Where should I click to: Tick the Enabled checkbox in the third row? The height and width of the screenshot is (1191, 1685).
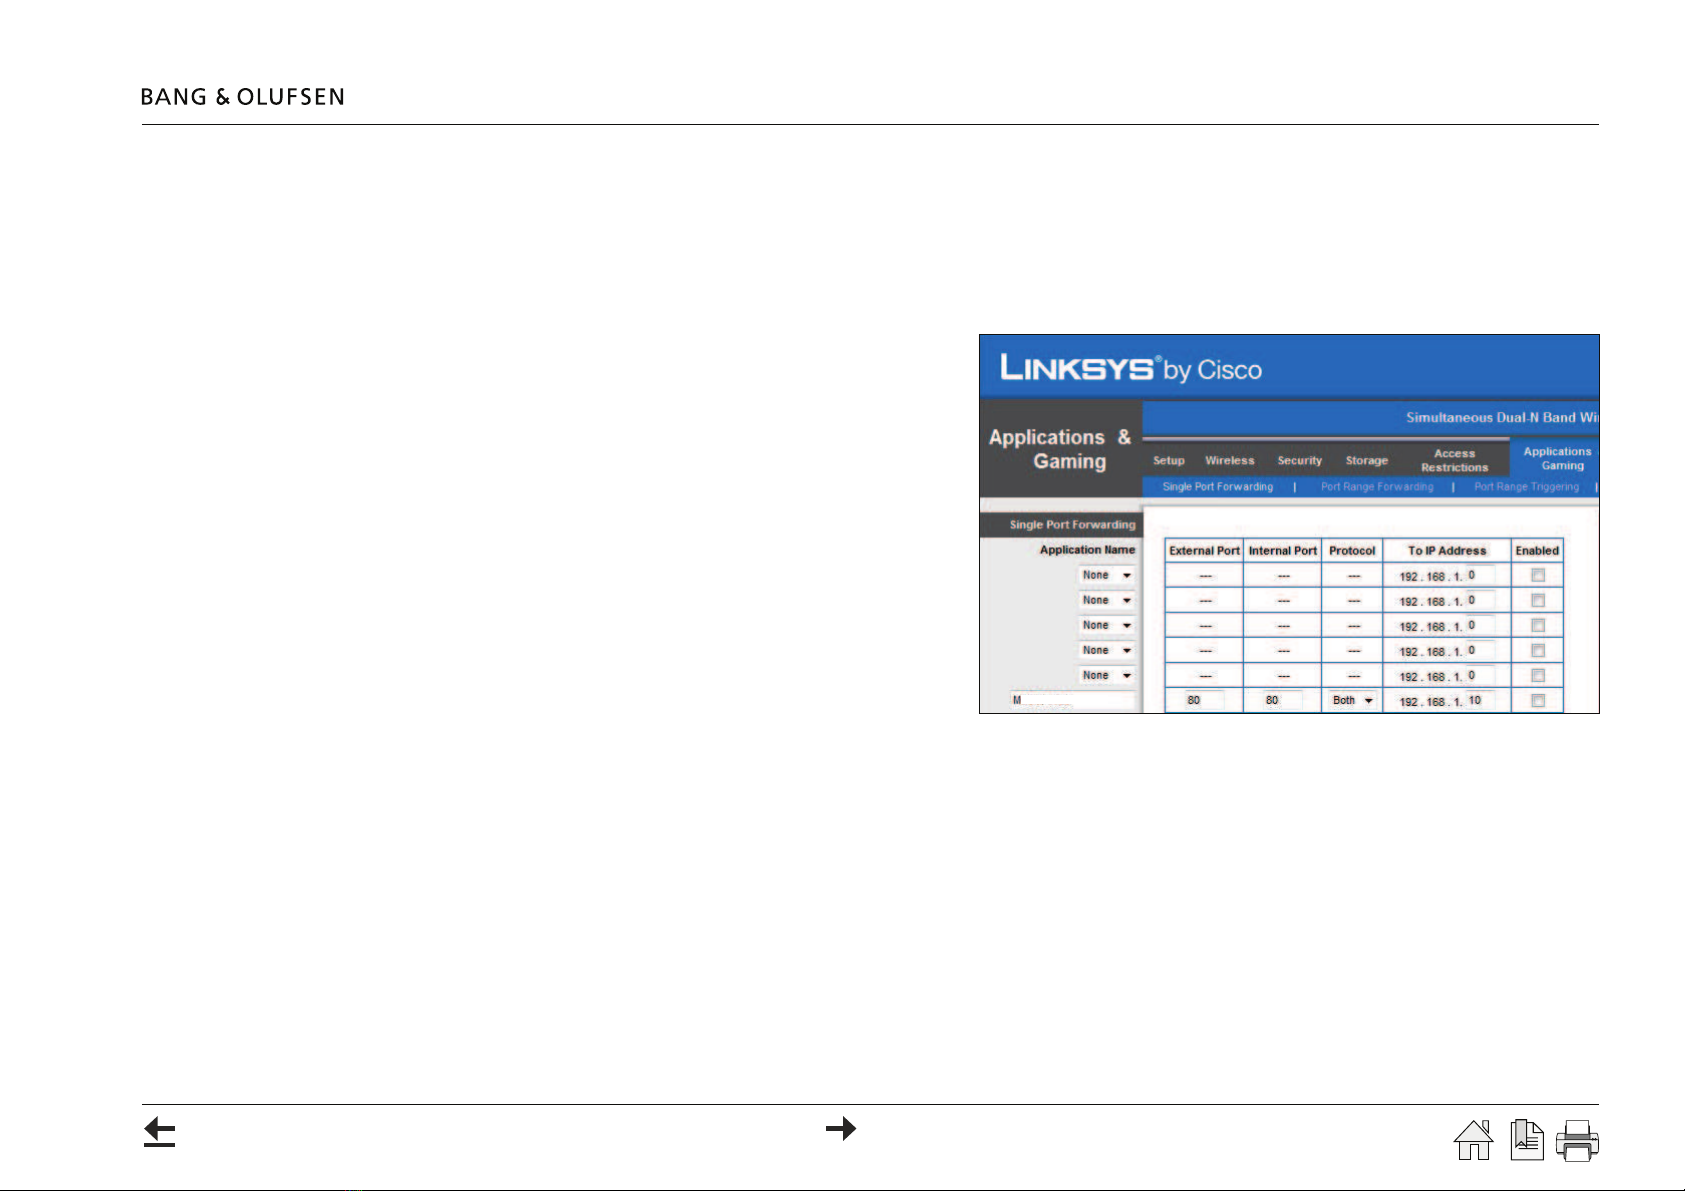pyautogui.click(x=1538, y=625)
